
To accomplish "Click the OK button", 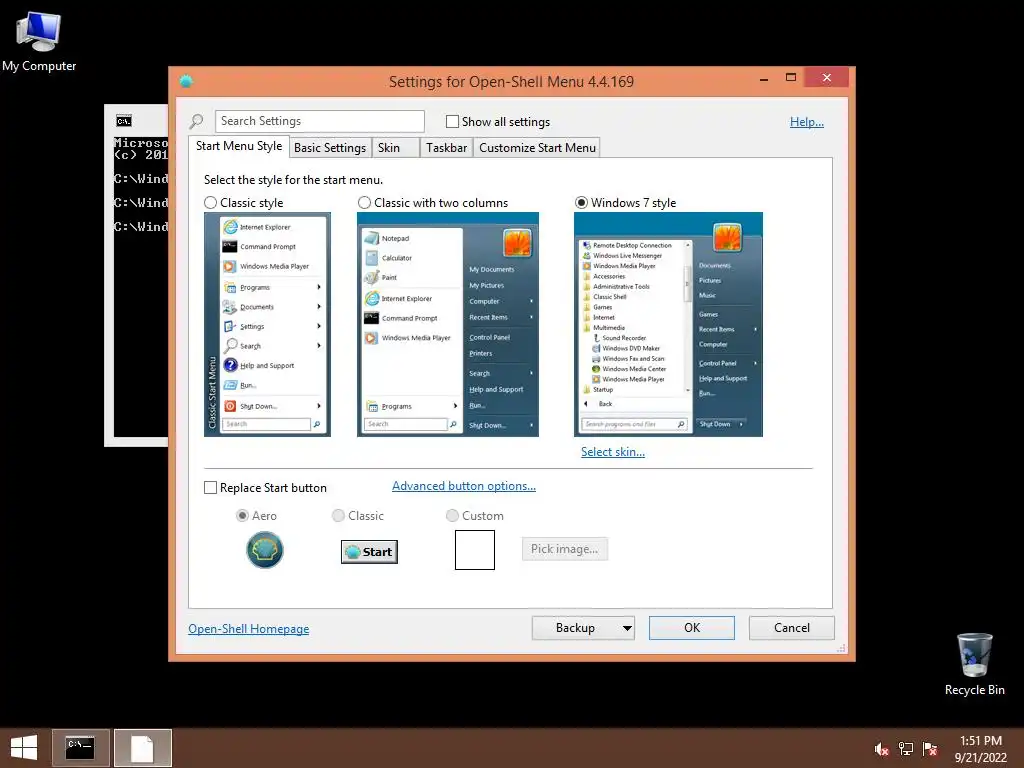I will [x=692, y=628].
